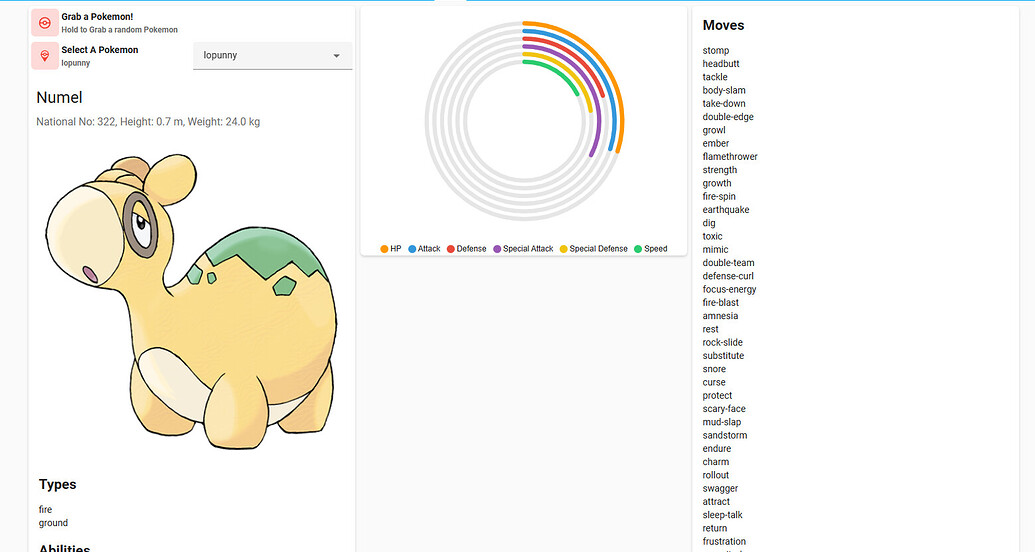Click the 'rollout' move
This screenshot has width=1035, height=552.
[716, 475]
